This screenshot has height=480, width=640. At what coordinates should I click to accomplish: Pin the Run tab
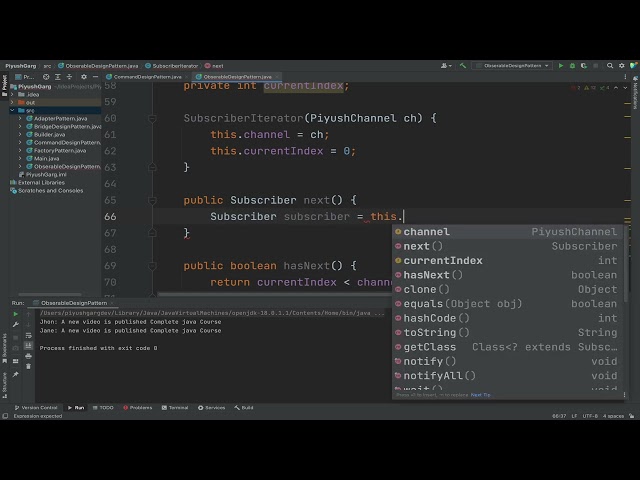(16, 374)
